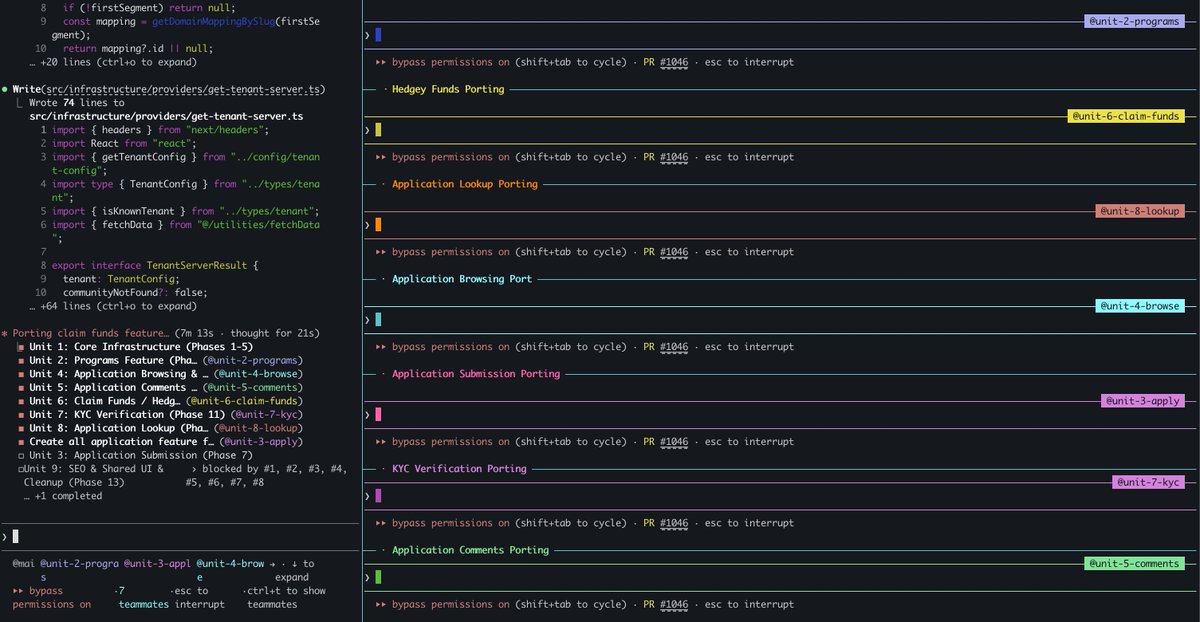Click bypass arrows icon in left pane footer

(19, 591)
